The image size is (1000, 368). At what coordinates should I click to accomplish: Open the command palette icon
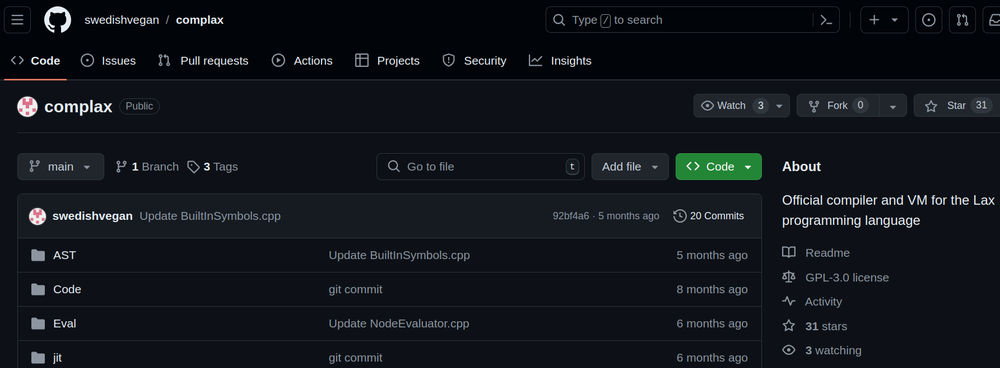point(827,20)
